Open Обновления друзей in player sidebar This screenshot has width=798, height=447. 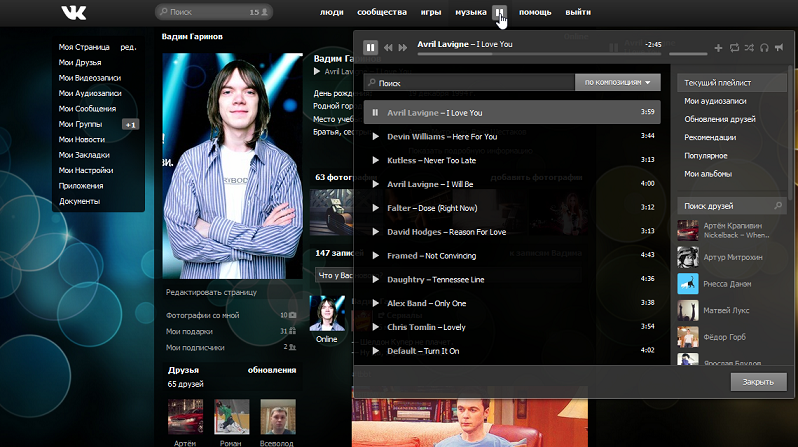pyautogui.click(x=720, y=119)
